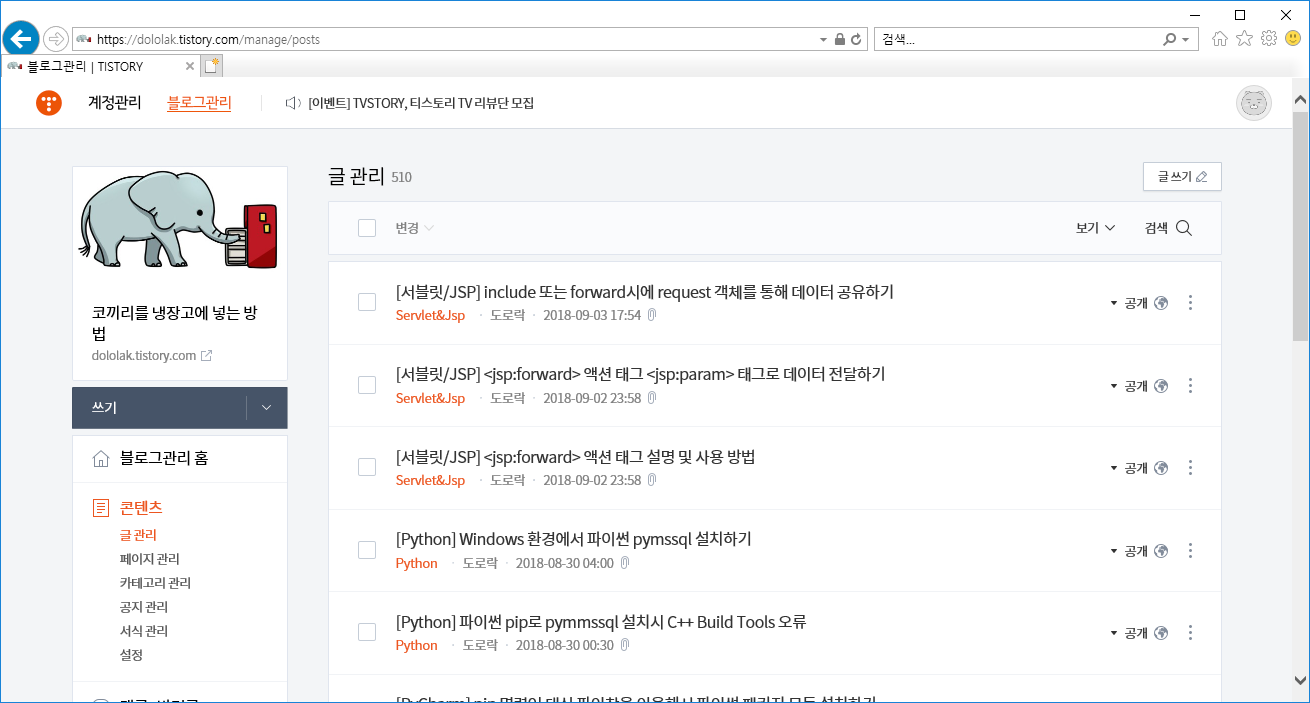Click the 콘텐츠 document icon

[101, 508]
